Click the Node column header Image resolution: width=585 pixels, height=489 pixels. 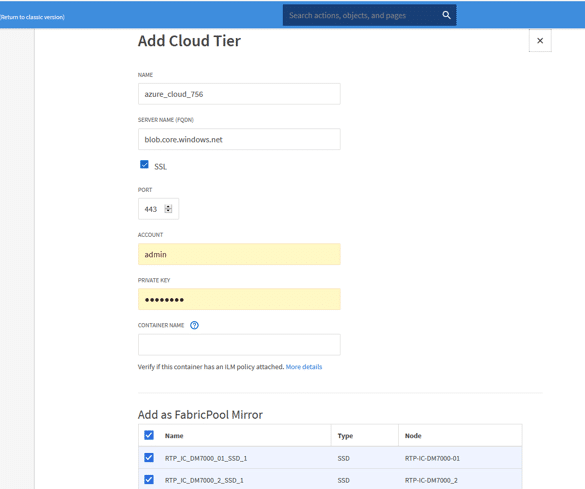[x=413, y=436]
